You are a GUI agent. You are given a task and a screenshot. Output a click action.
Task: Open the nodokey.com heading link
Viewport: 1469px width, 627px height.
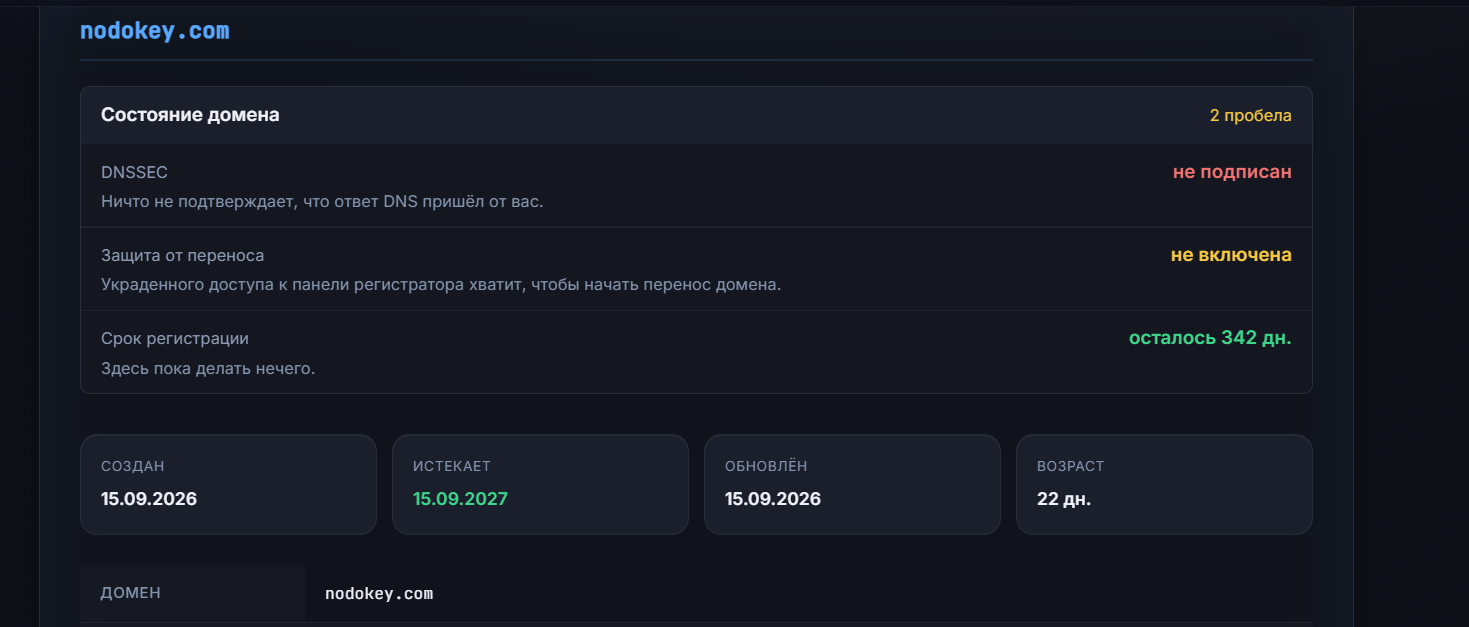(154, 31)
